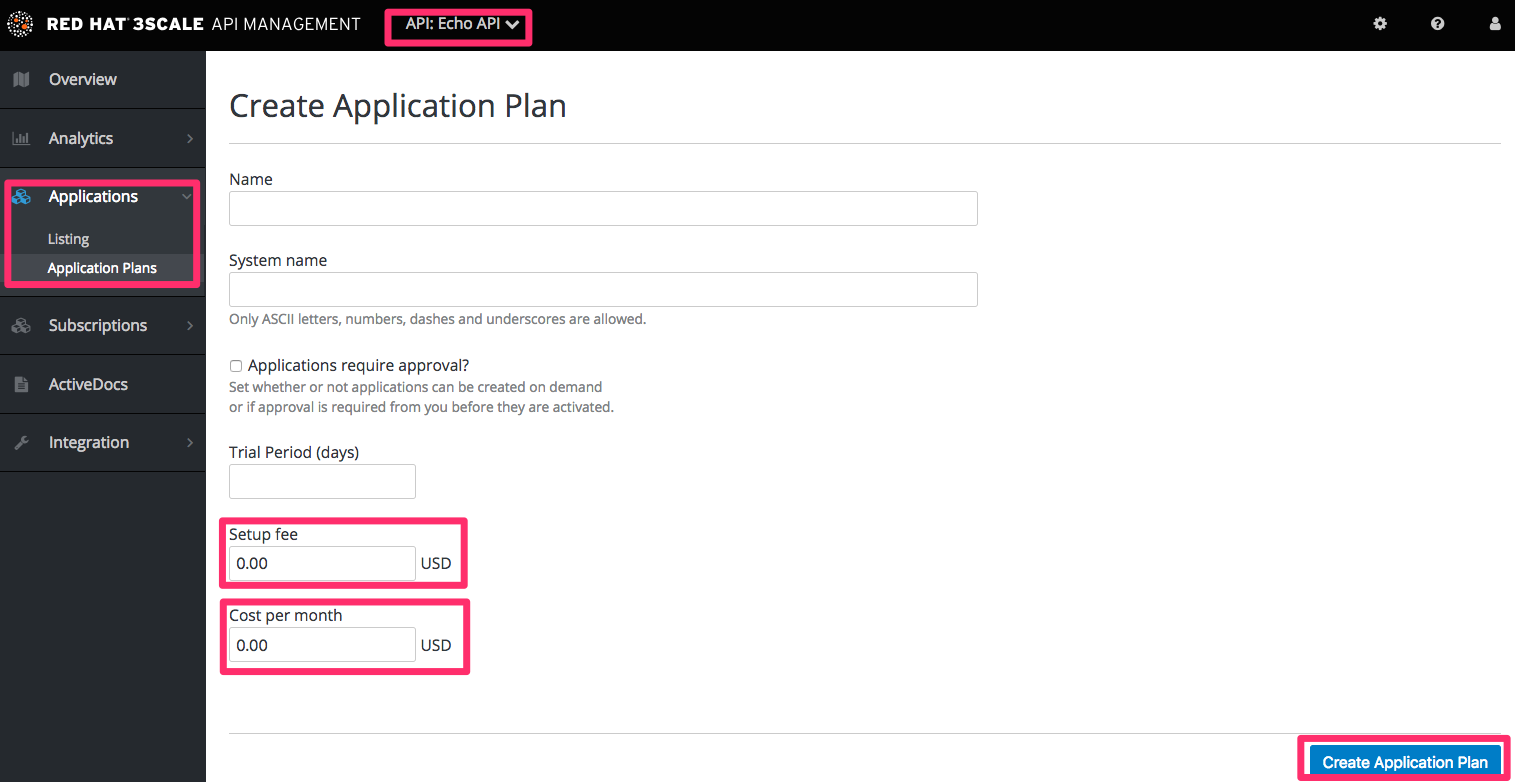
Task: Focus the System name input
Action: click(603, 290)
